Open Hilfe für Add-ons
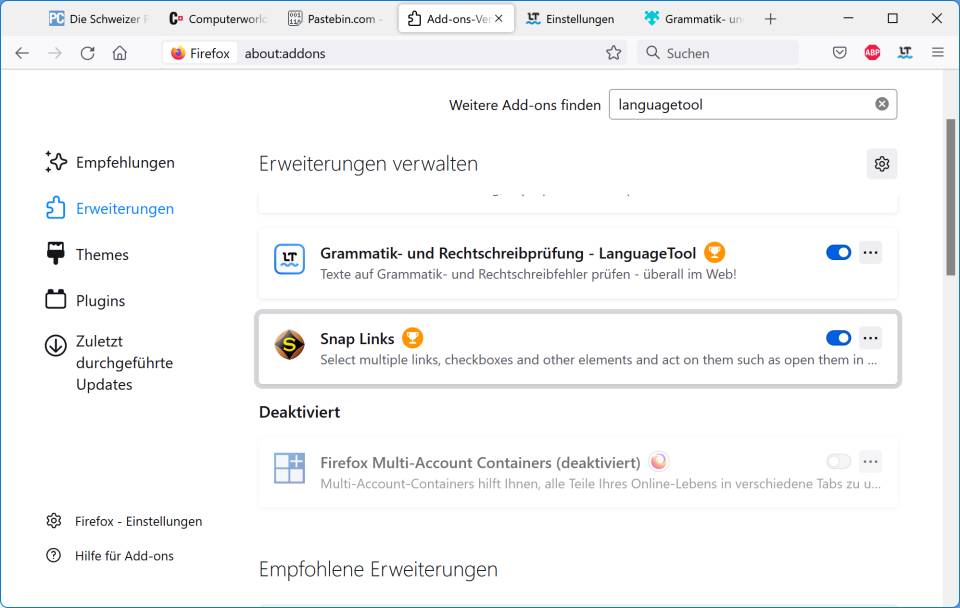 pyautogui.click(x=124, y=555)
